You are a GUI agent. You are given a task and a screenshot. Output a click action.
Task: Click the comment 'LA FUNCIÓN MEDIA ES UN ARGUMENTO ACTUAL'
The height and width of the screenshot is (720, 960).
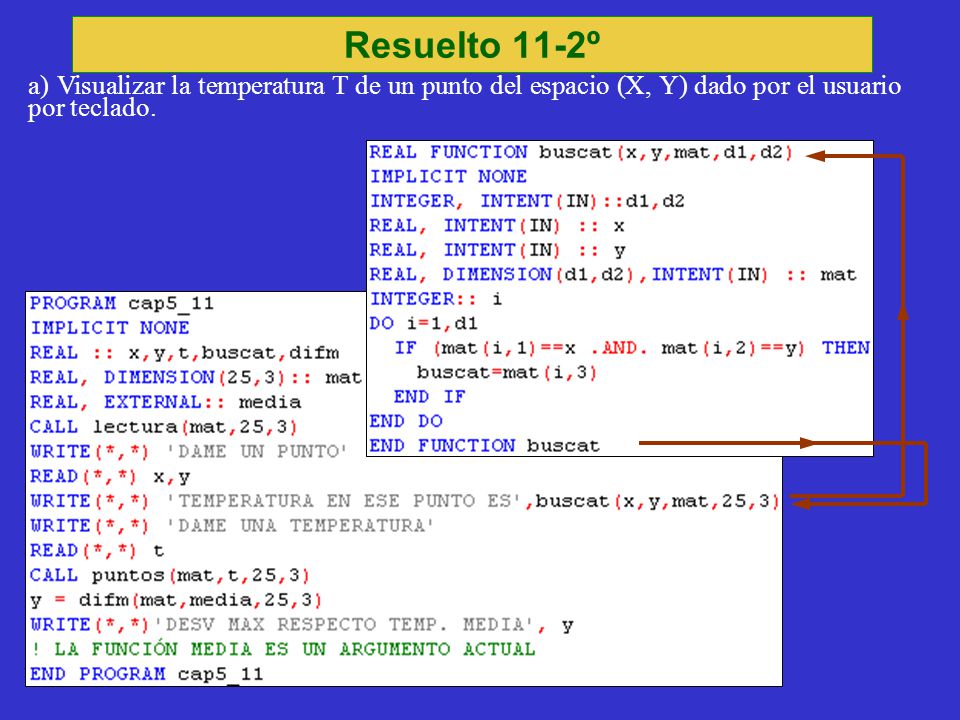[x=283, y=648]
